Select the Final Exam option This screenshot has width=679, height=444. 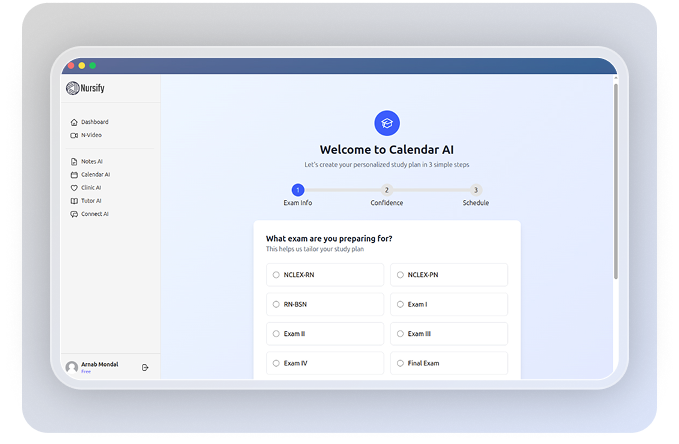400,363
